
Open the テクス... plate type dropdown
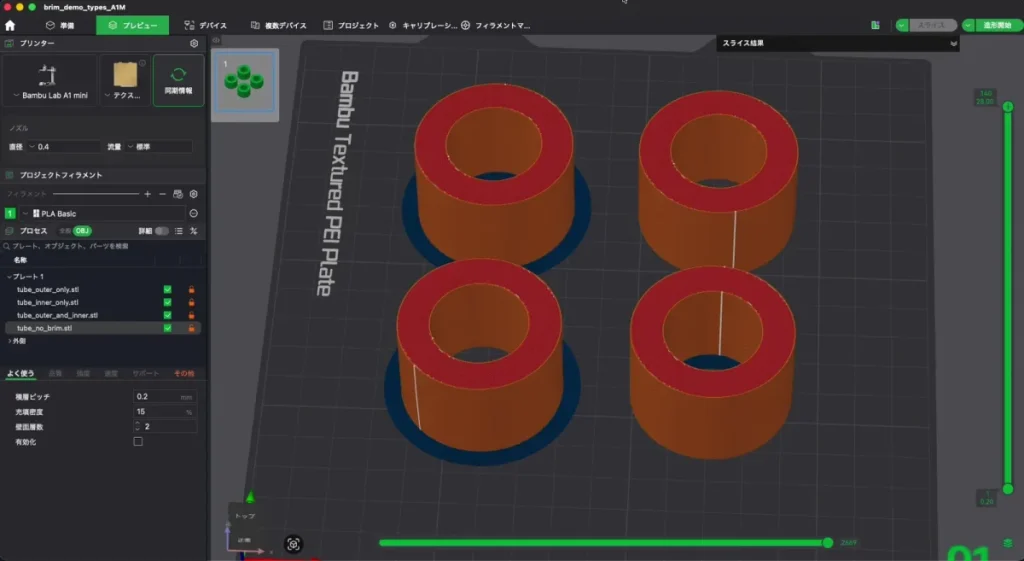pyautogui.click(x=123, y=95)
